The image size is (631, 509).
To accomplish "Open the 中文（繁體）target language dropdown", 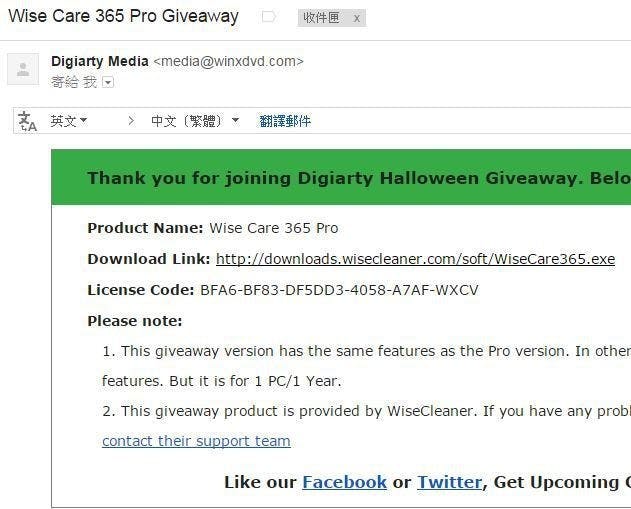I will (x=195, y=121).
